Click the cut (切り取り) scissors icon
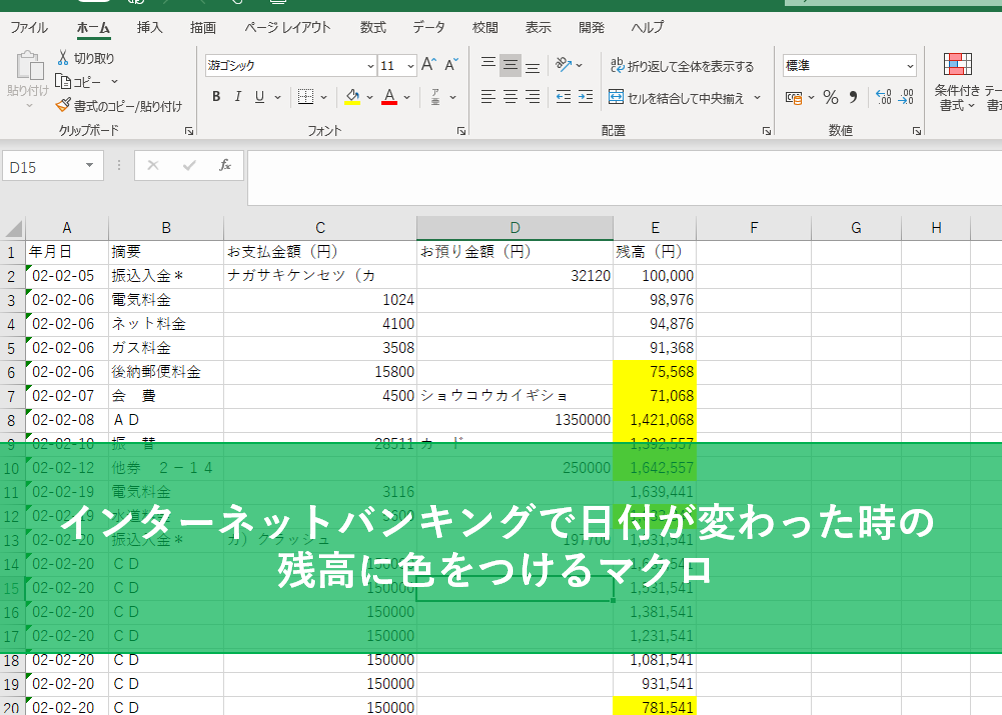The width and height of the screenshot is (1002, 715). [64, 58]
